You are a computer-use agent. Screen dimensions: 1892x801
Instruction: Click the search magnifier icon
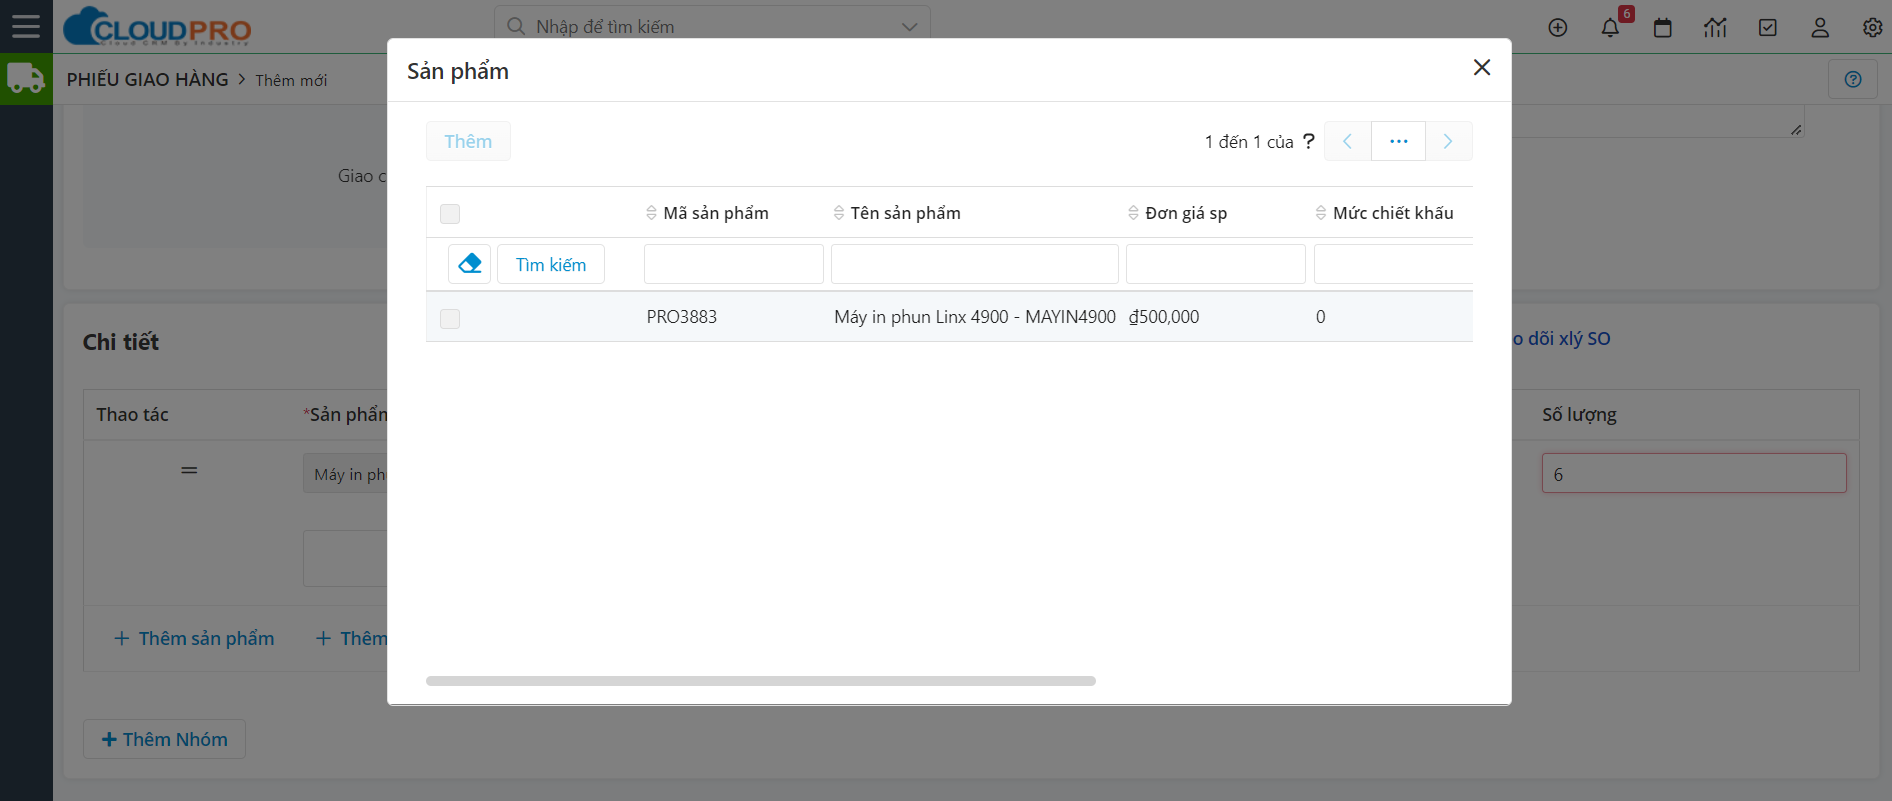(516, 26)
